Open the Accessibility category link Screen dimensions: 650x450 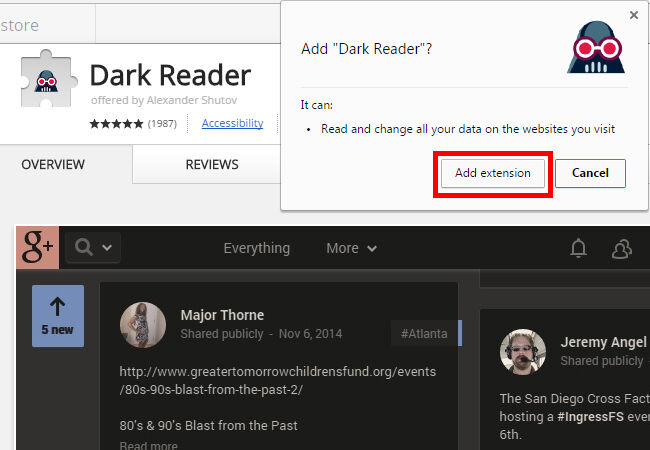click(x=232, y=123)
